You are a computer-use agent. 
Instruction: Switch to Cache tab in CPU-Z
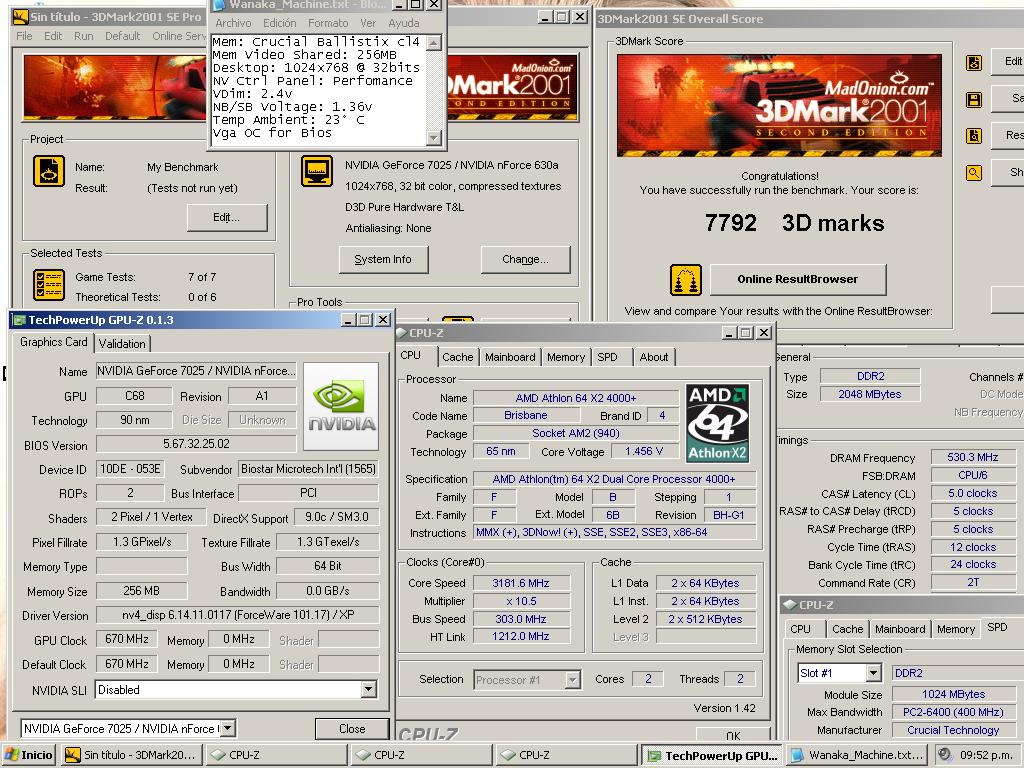coord(457,357)
